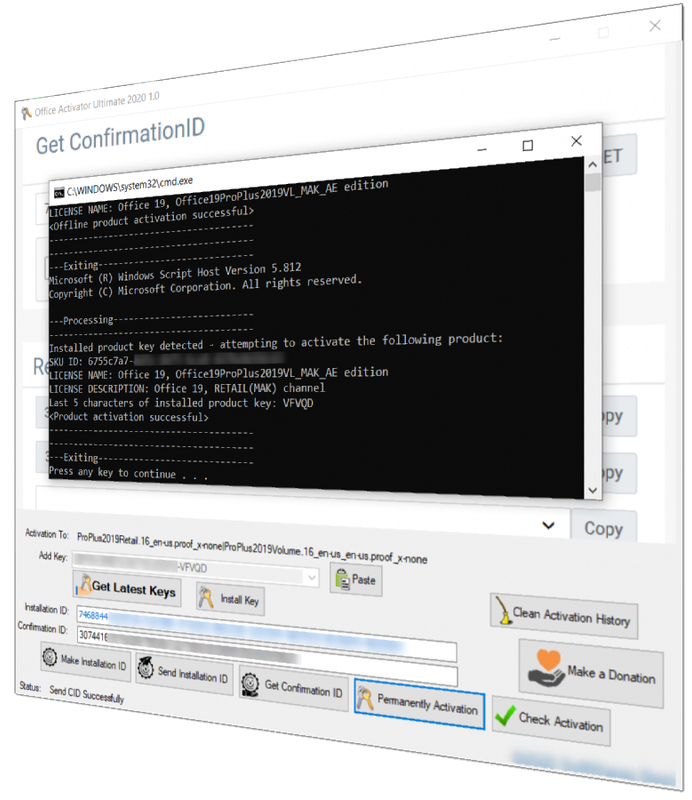Click scroll up arrow in cmd window
Image resolution: width=692 pixels, height=800 pixels.
coord(592,165)
